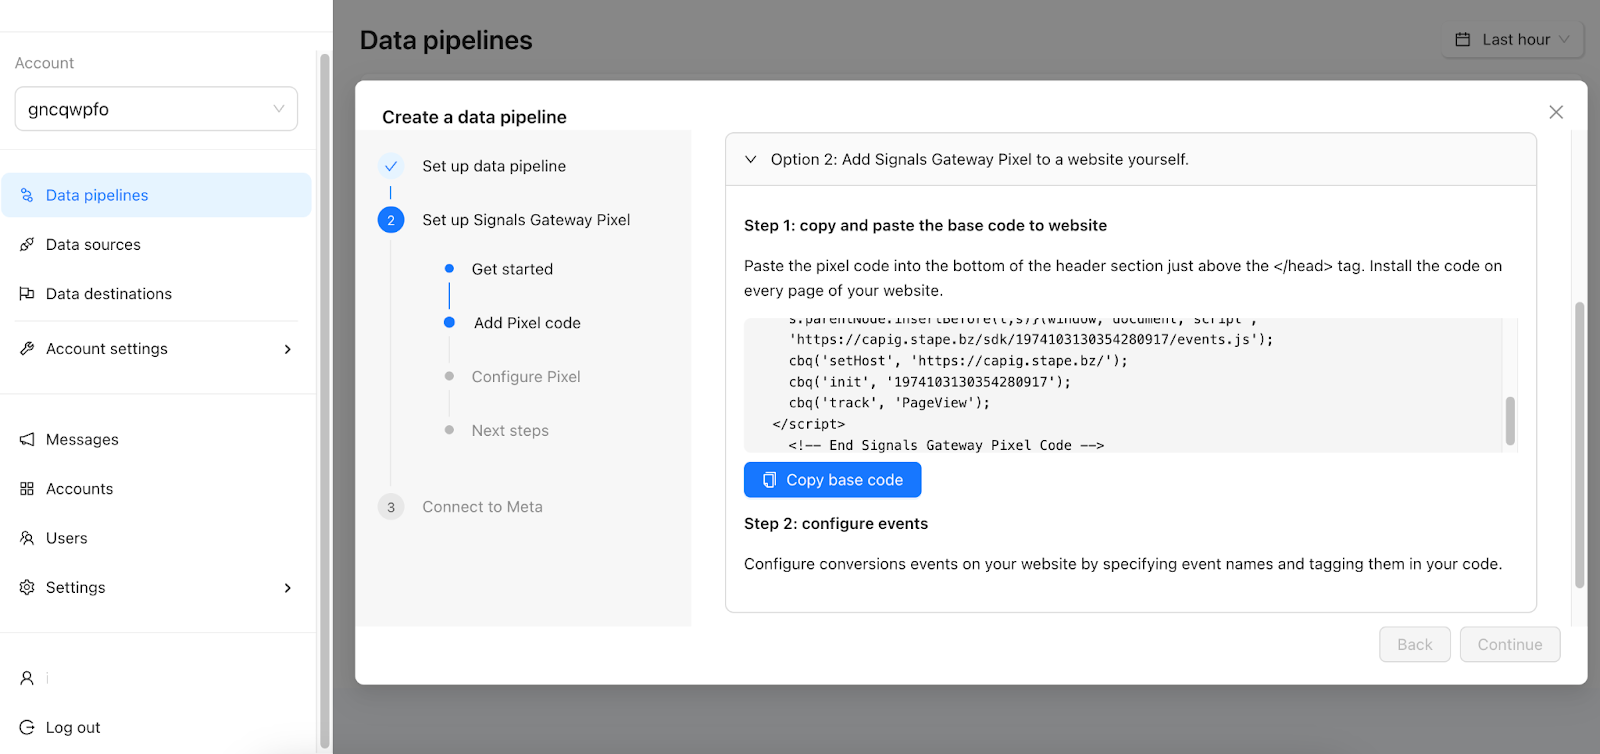Viewport: 1600px width, 754px height.
Task: Click the Data pipelines page heading
Action: click(x=446, y=40)
